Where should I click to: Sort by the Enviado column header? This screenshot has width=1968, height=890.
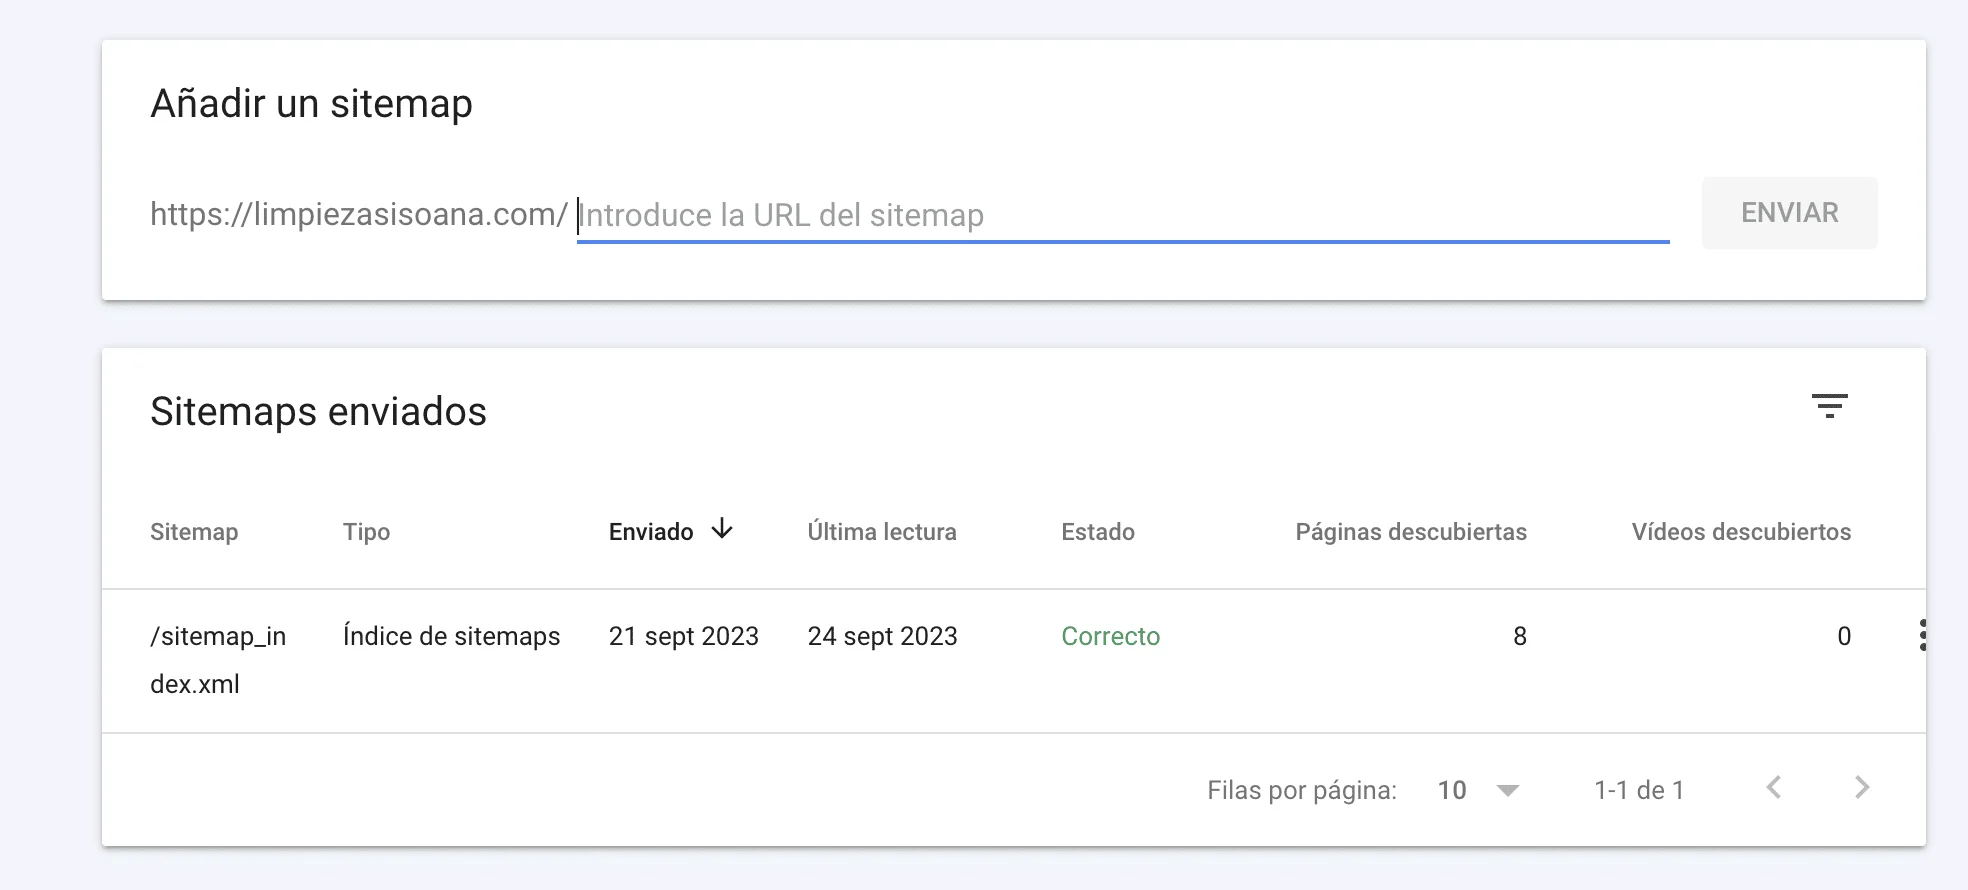651,532
